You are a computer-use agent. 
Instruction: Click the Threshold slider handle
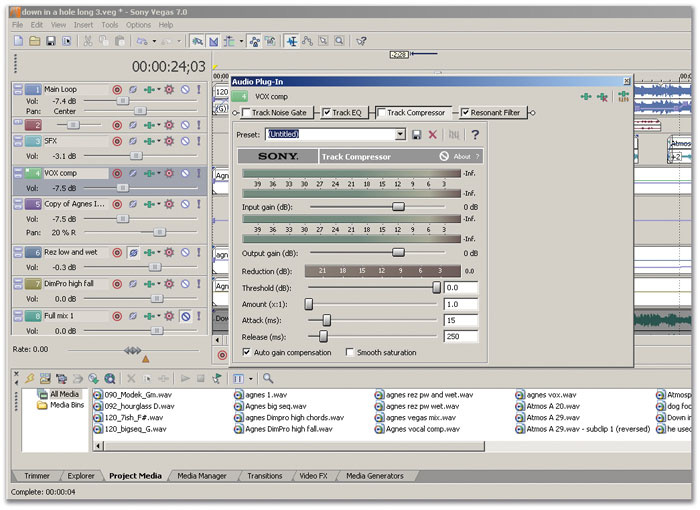436,288
